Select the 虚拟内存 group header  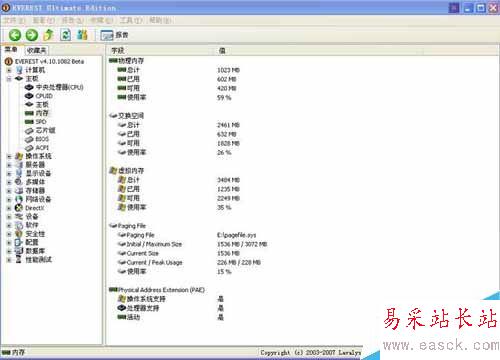pyautogui.click(x=131, y=171)
